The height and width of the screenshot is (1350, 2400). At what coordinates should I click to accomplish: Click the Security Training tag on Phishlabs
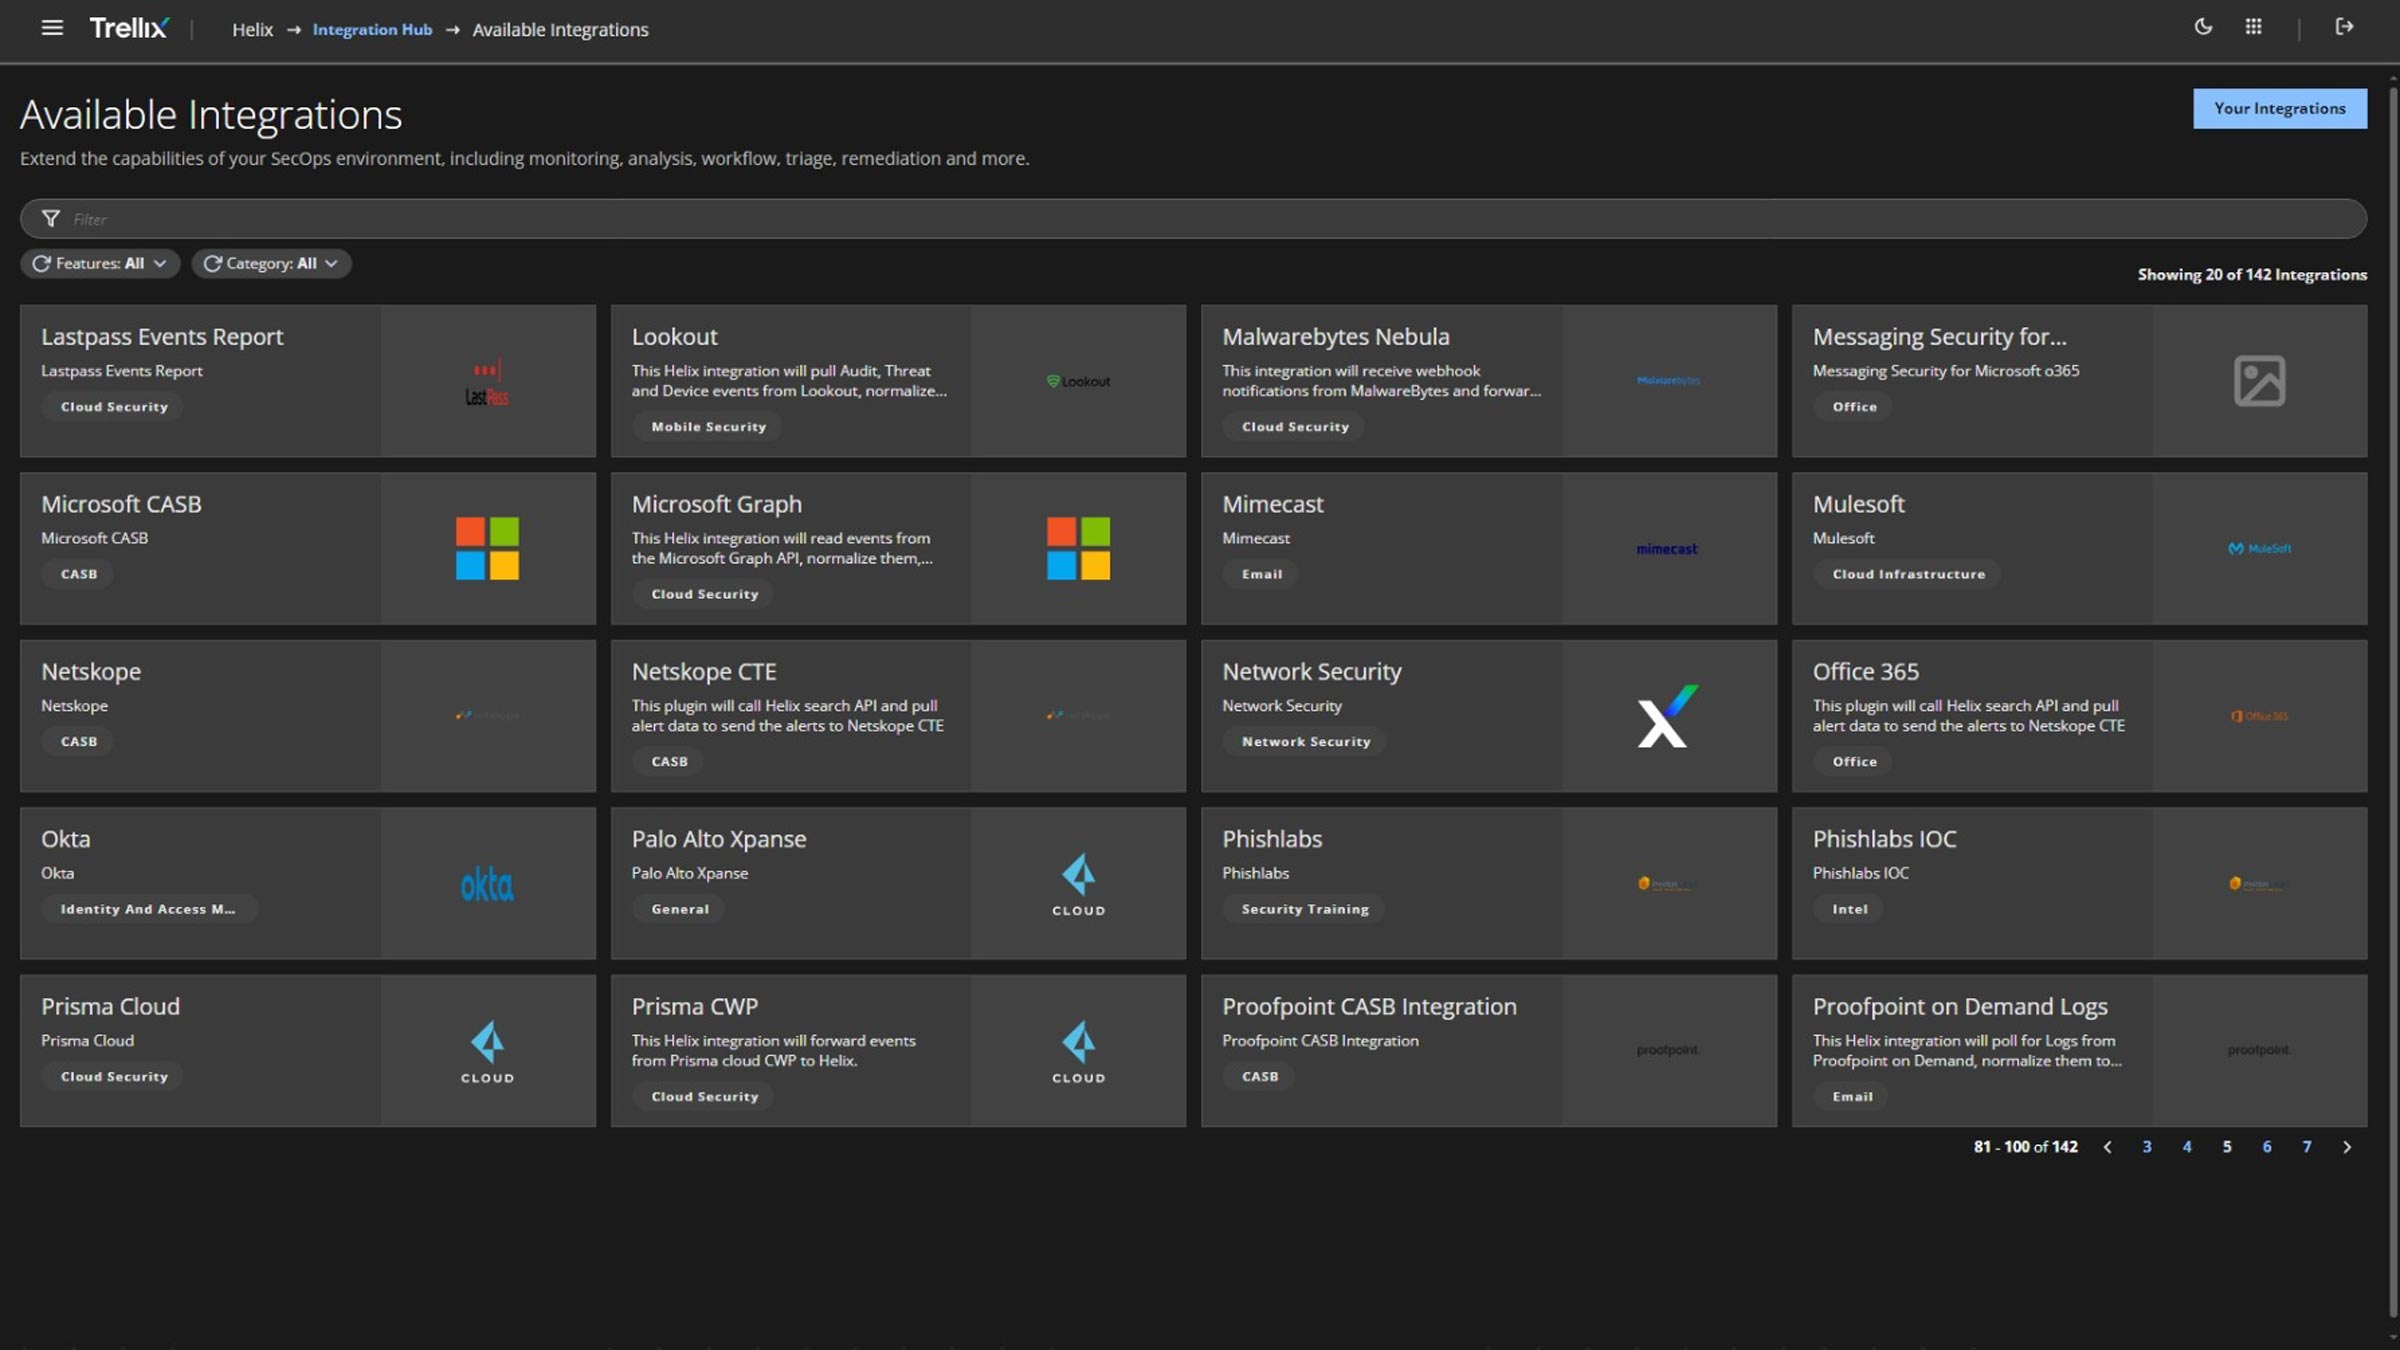(x=1304, y=909)
